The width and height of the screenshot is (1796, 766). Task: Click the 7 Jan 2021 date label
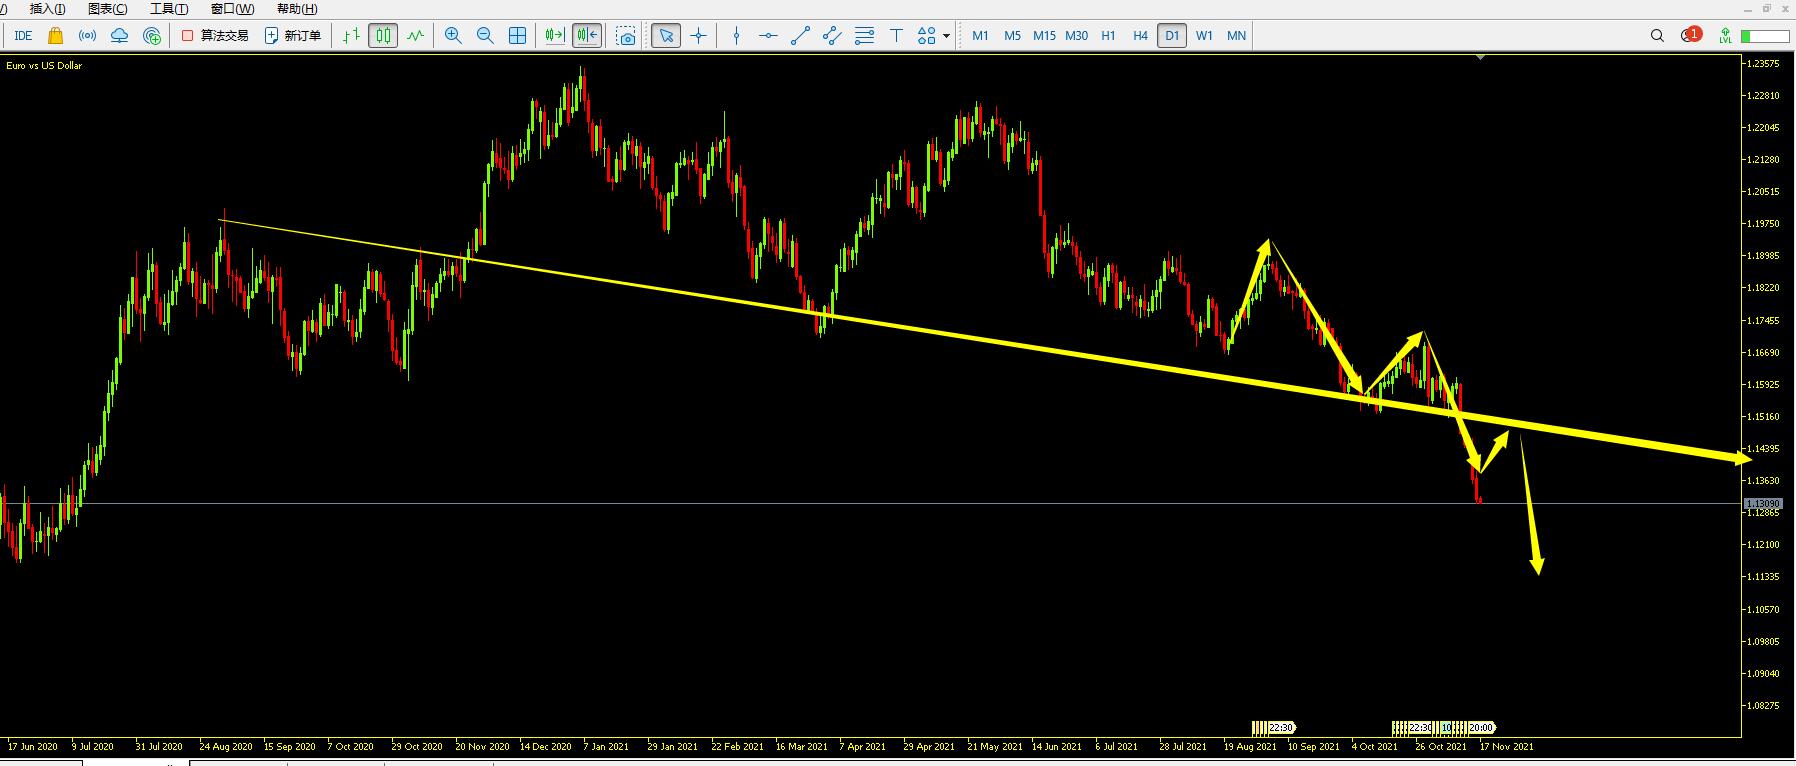606,746
